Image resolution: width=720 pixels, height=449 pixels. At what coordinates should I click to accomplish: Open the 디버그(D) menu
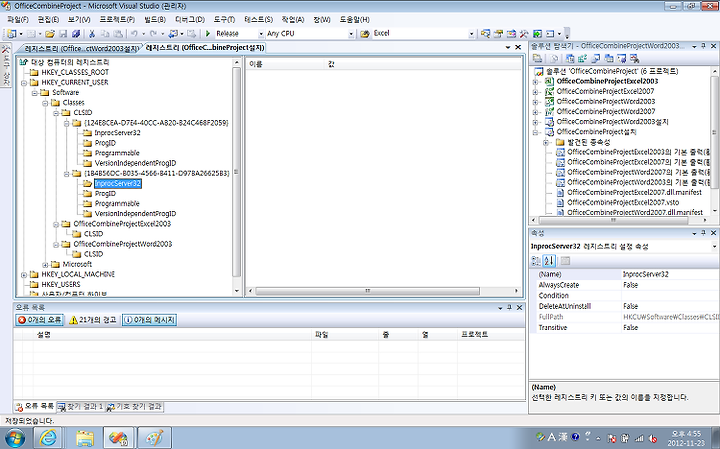pyautogui.click(x=190, y=19)
